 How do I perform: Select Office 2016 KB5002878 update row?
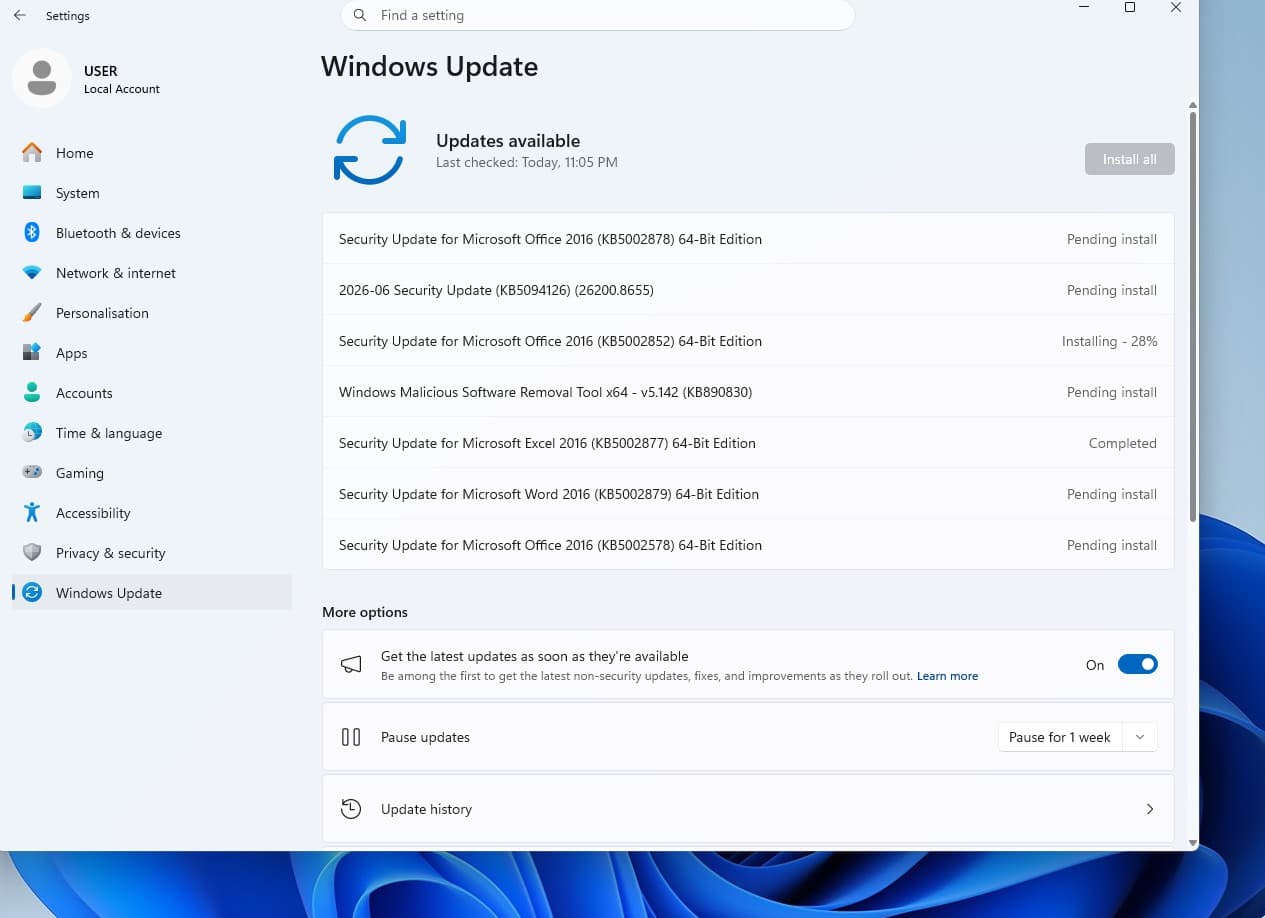[748, 239]
